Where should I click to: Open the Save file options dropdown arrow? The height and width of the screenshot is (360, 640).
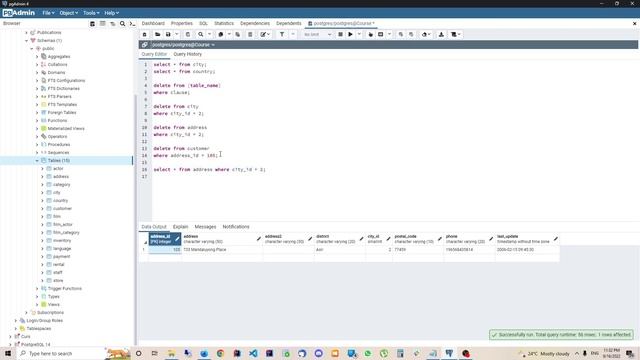coord(177,35)
